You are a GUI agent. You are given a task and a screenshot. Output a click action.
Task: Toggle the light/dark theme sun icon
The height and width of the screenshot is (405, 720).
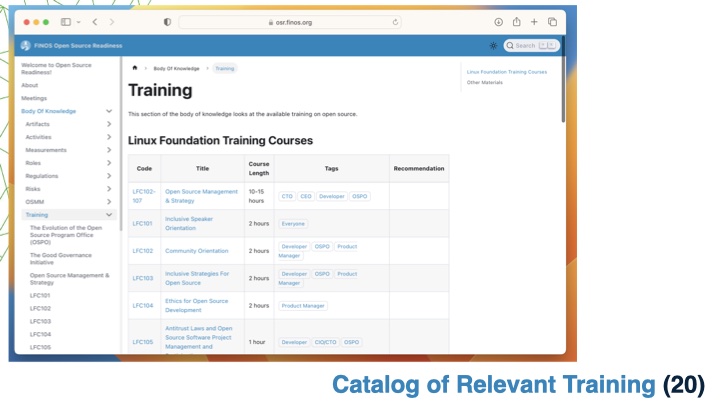pyautogui.click(x=493, y=45)
